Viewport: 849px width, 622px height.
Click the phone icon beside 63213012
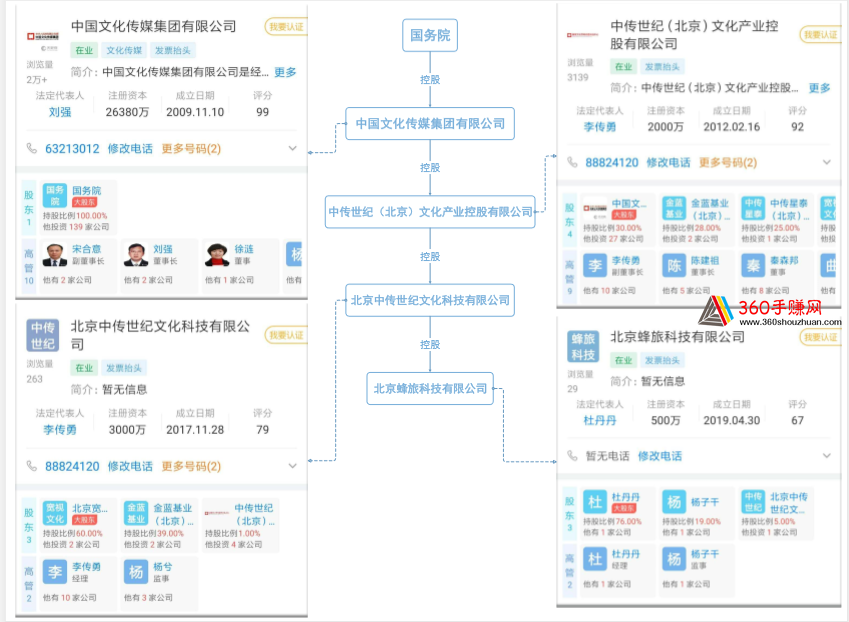(32, 148)
